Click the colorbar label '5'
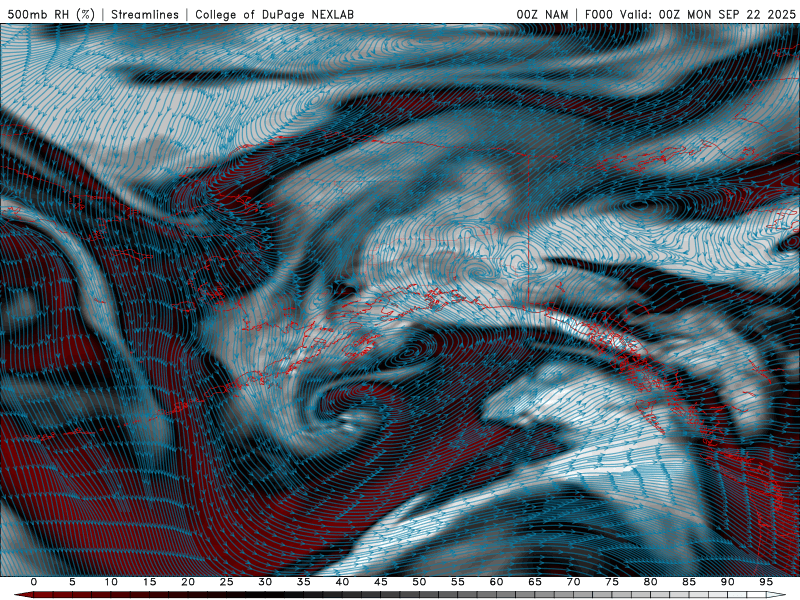This screenshot has height=600, width=800. coord(72,582)
